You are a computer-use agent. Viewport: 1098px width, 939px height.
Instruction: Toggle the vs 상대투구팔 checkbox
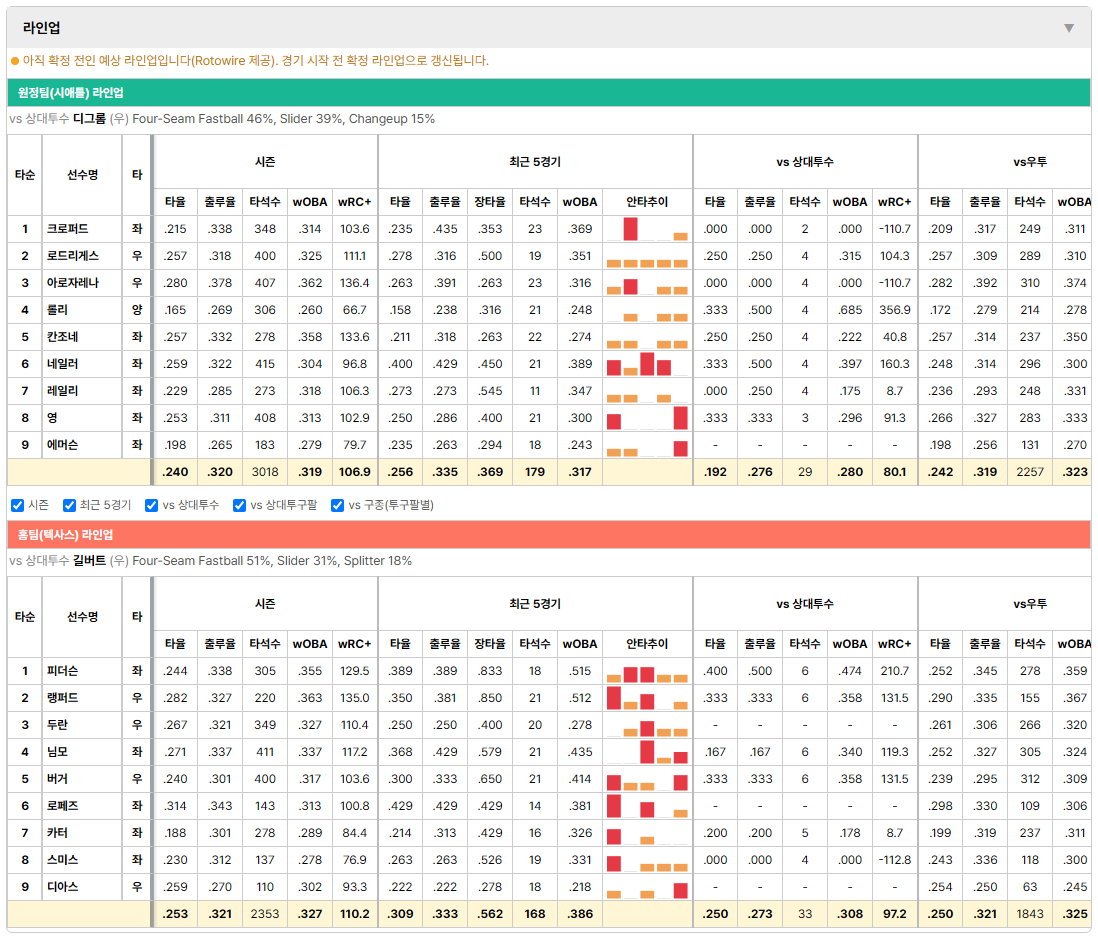[239, 505]
